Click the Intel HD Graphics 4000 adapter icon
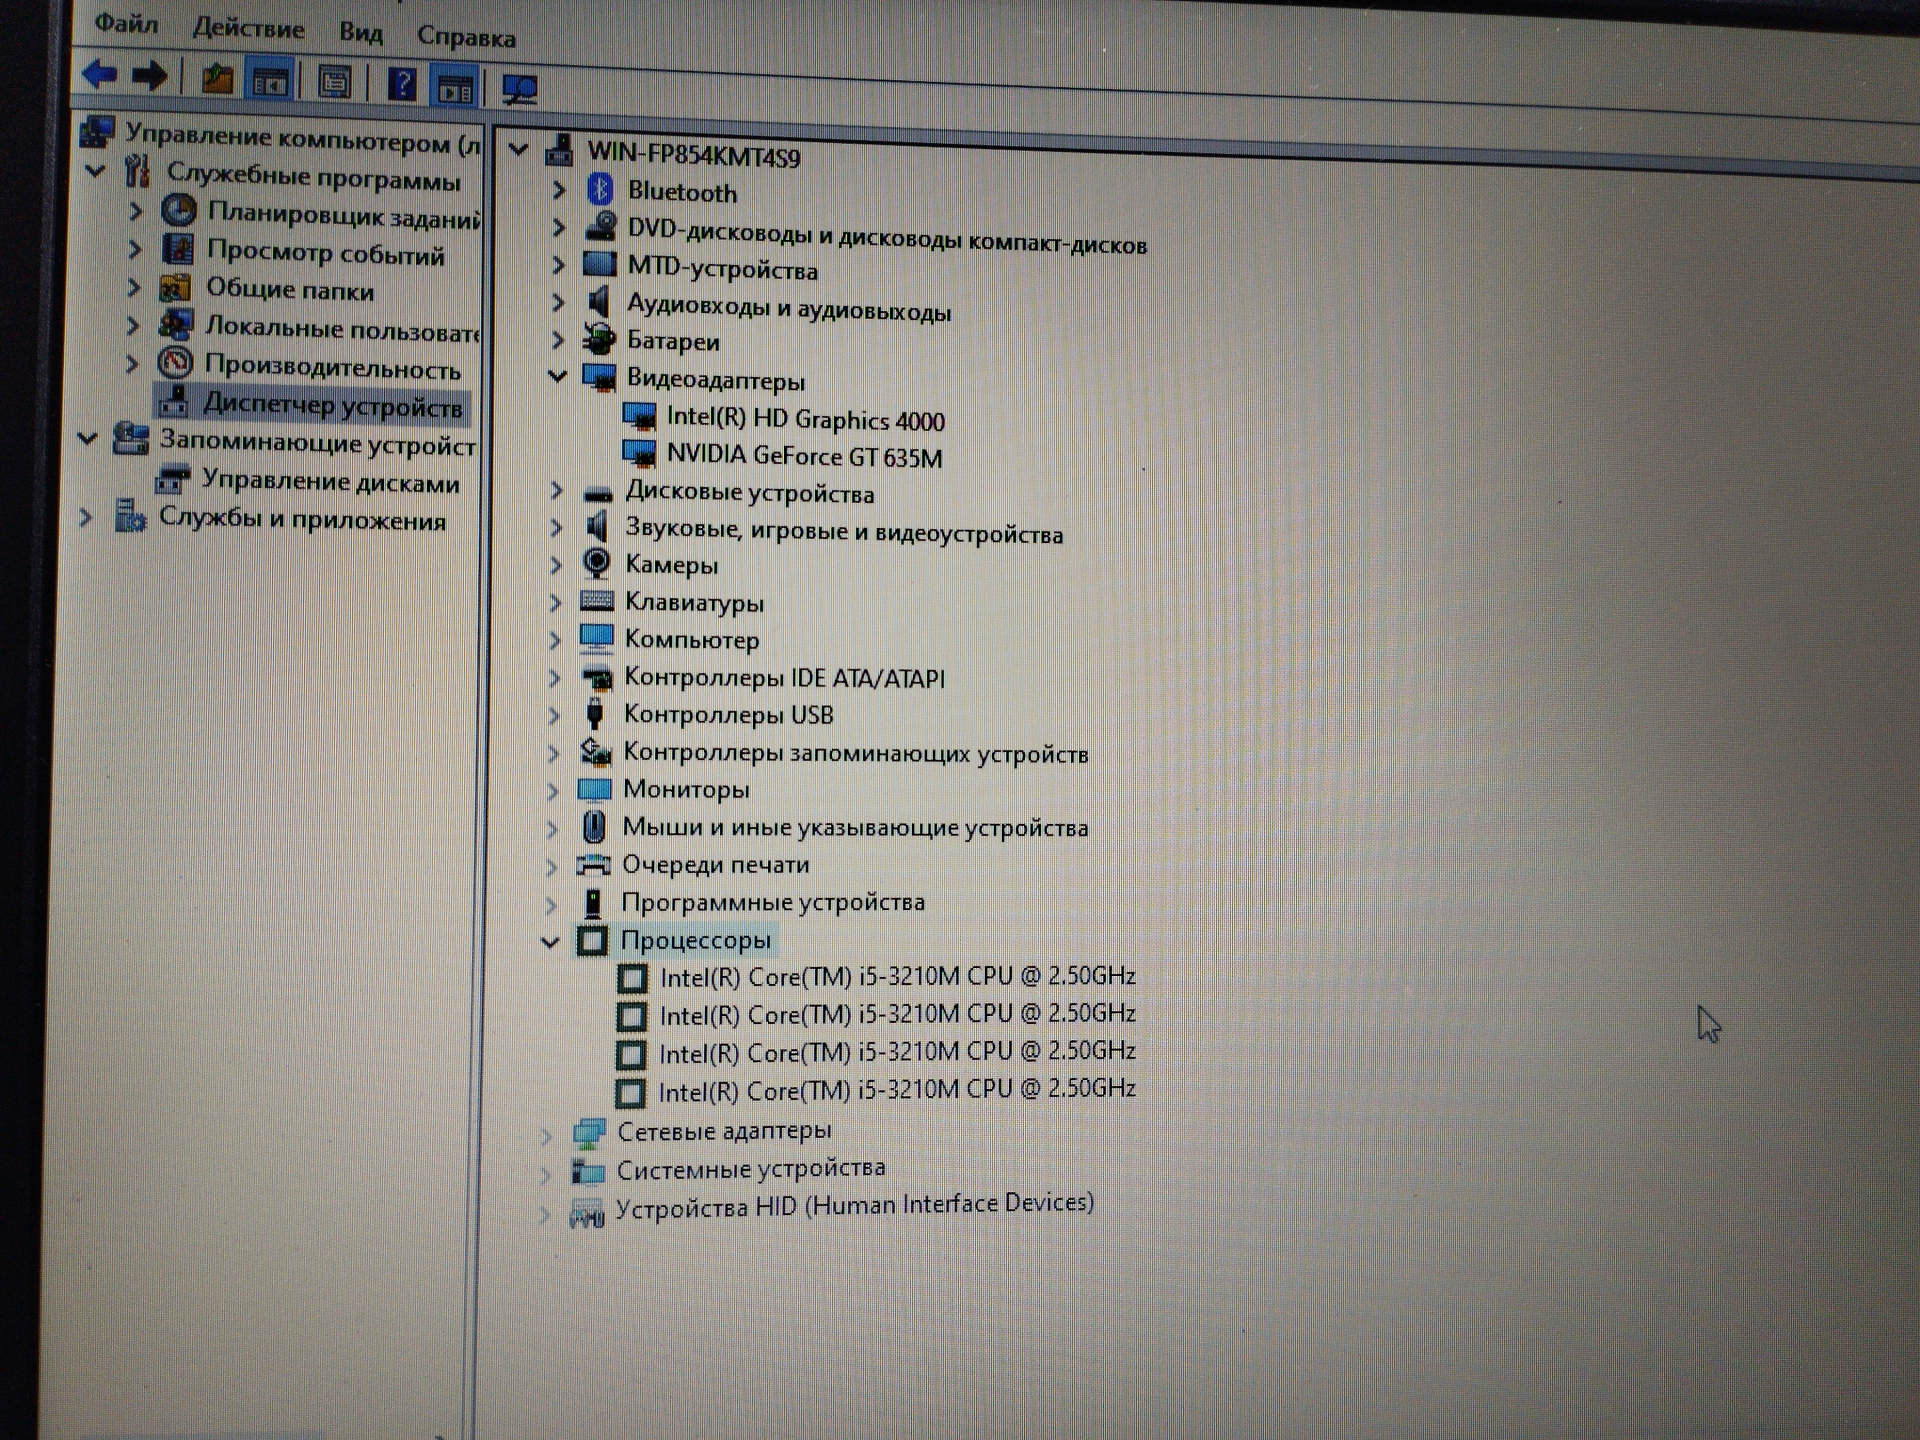Screen dimensions: 1920x1440 click(x=639, y=415)
